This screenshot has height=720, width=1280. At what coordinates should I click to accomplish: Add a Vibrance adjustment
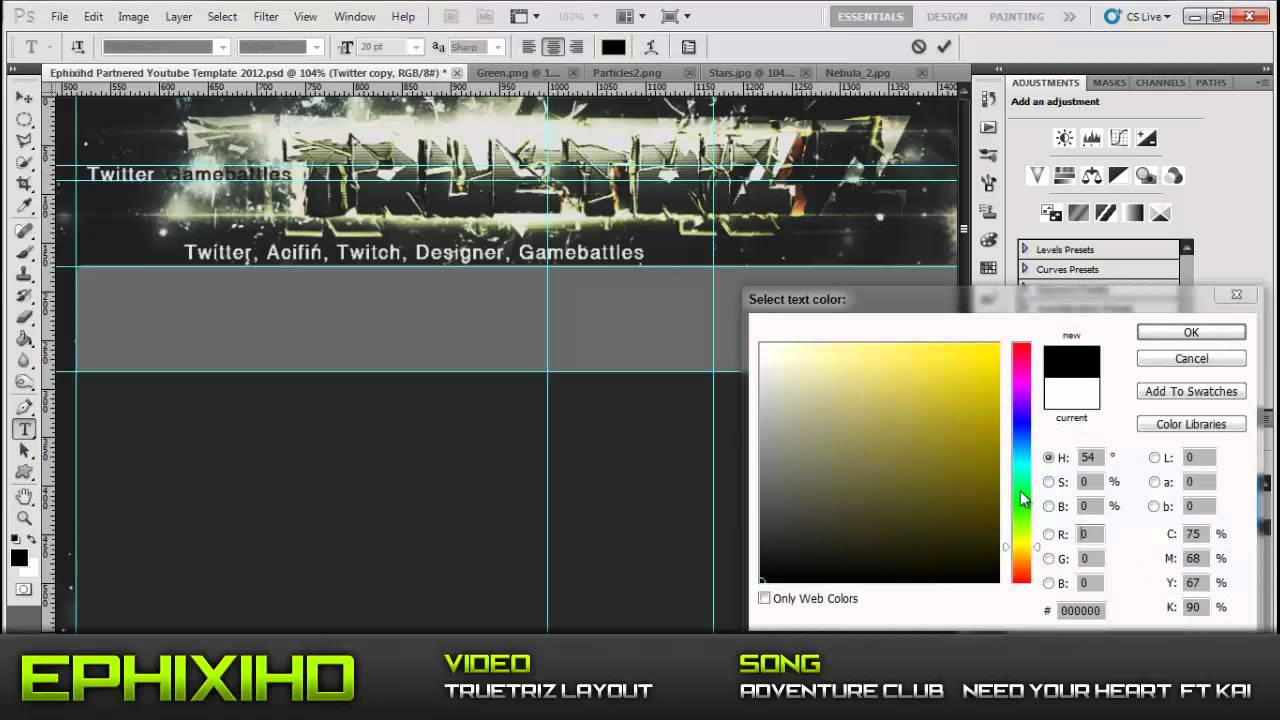coord(1037,176)
